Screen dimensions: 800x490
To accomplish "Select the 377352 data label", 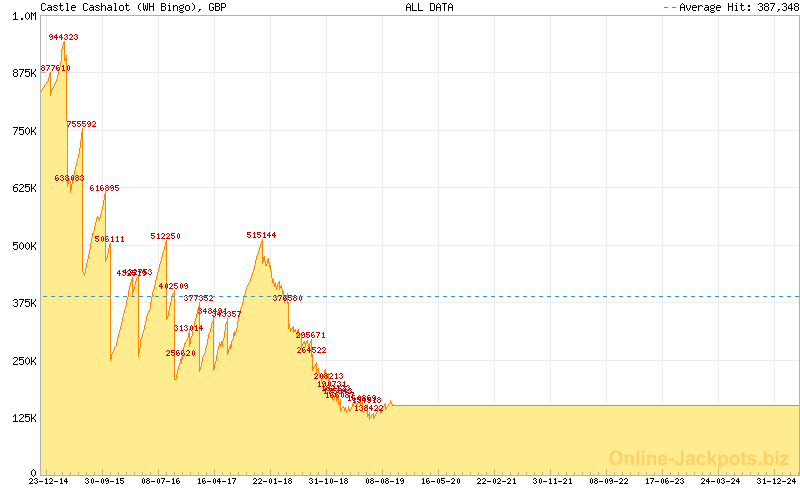I will pyautogui.click(x=199, y=298).
